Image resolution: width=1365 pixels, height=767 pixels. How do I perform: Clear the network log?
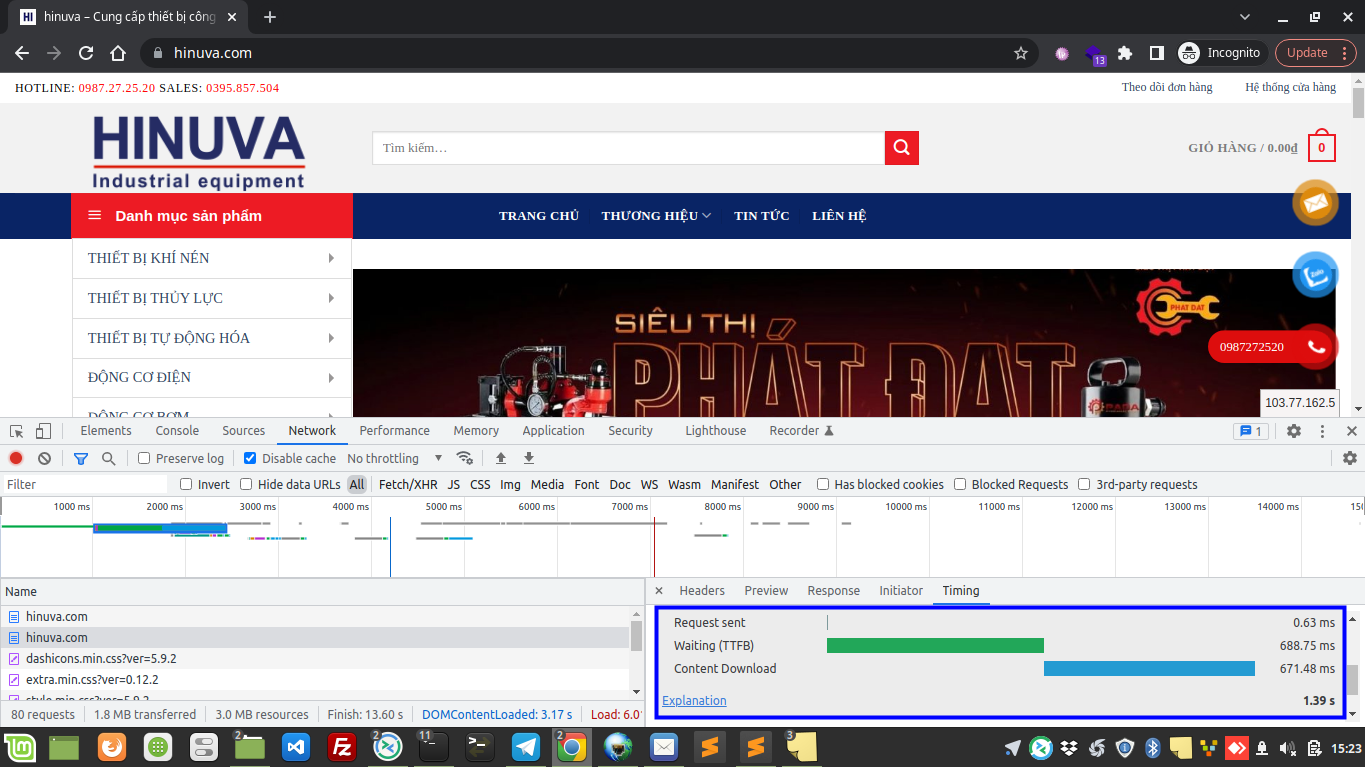44,458
